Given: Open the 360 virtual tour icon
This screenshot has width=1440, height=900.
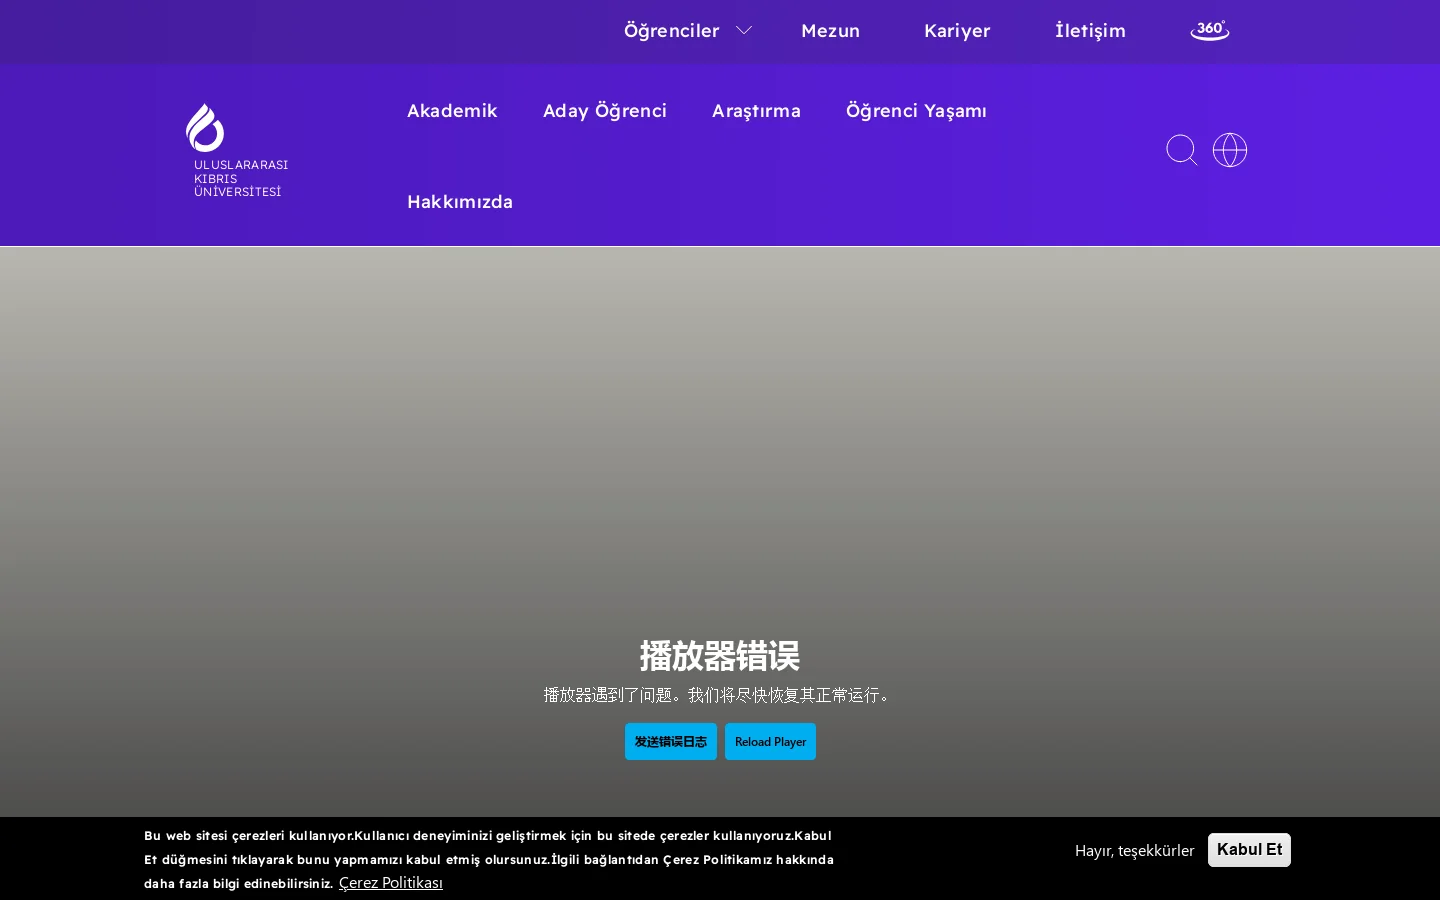Looking at the screenshot, I should click(x=1210, y=31).
